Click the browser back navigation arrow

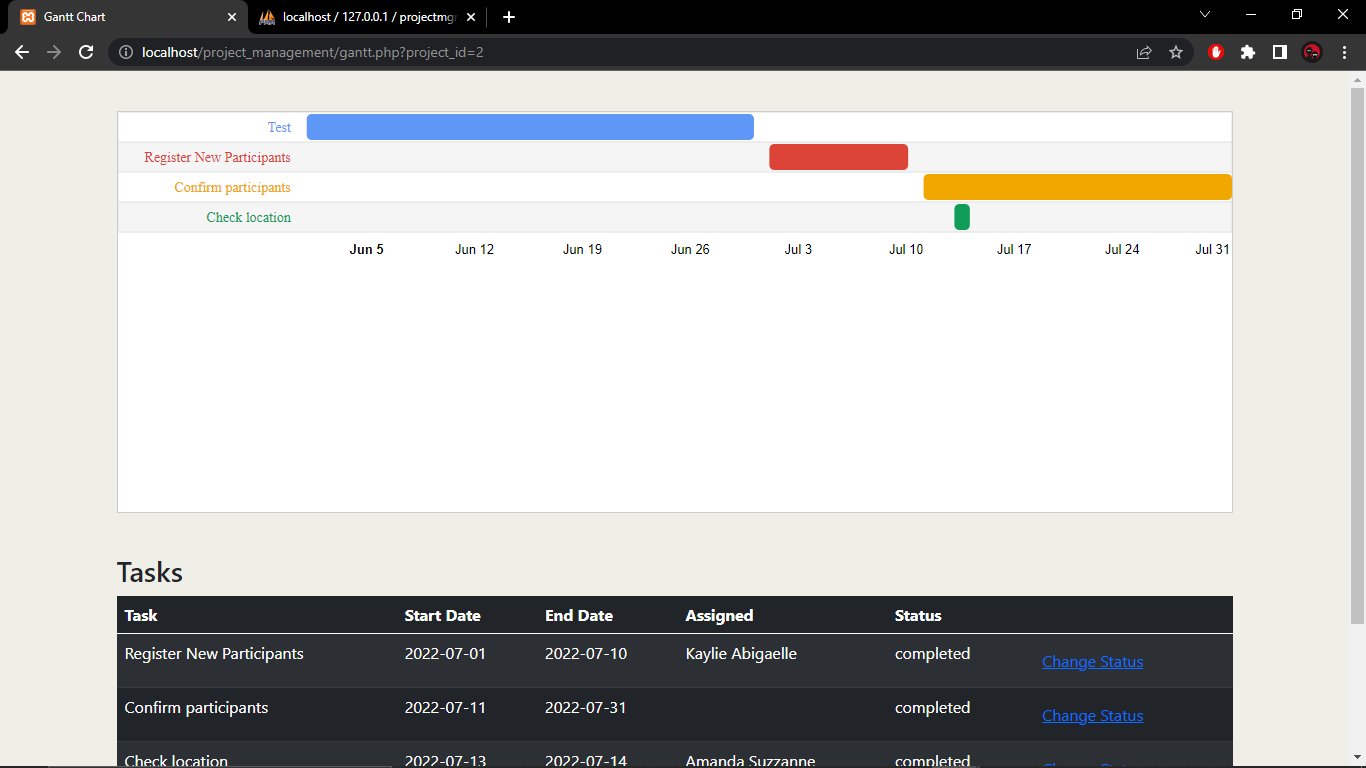21,52
